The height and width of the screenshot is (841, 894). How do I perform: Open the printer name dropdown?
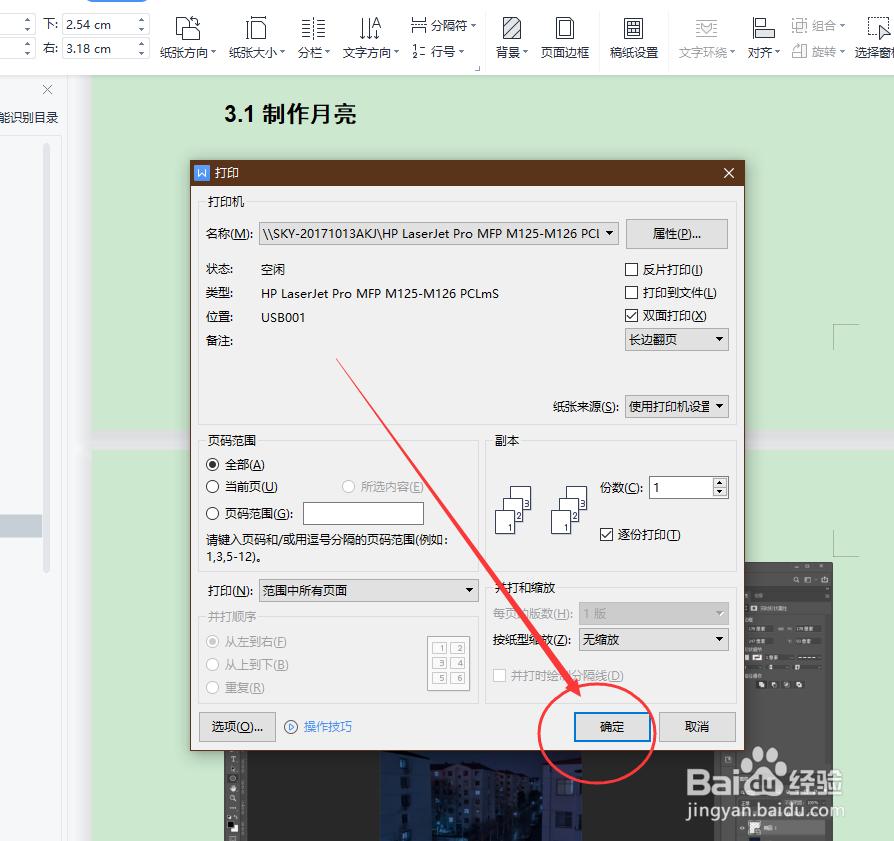pyautogui.click(x=611, y=233)
